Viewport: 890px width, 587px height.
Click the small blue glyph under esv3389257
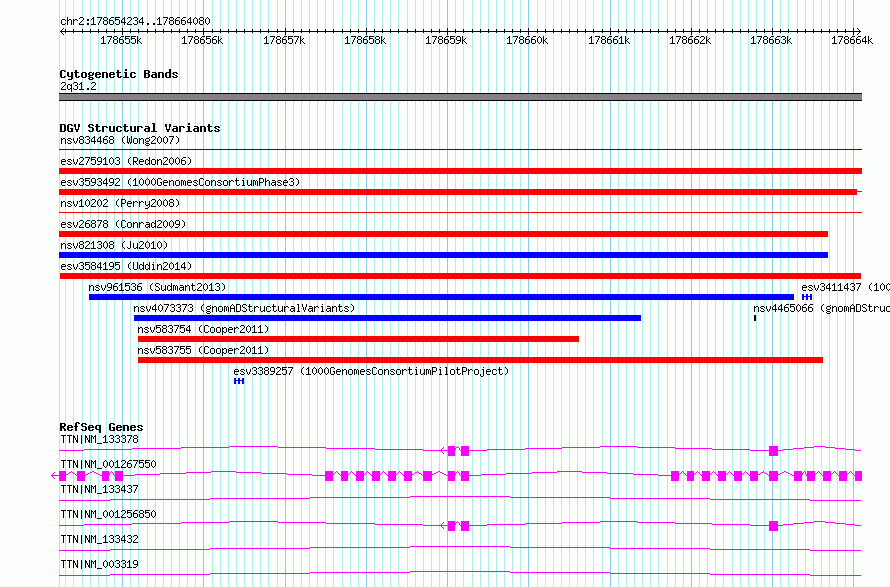[x=239, y=381]
